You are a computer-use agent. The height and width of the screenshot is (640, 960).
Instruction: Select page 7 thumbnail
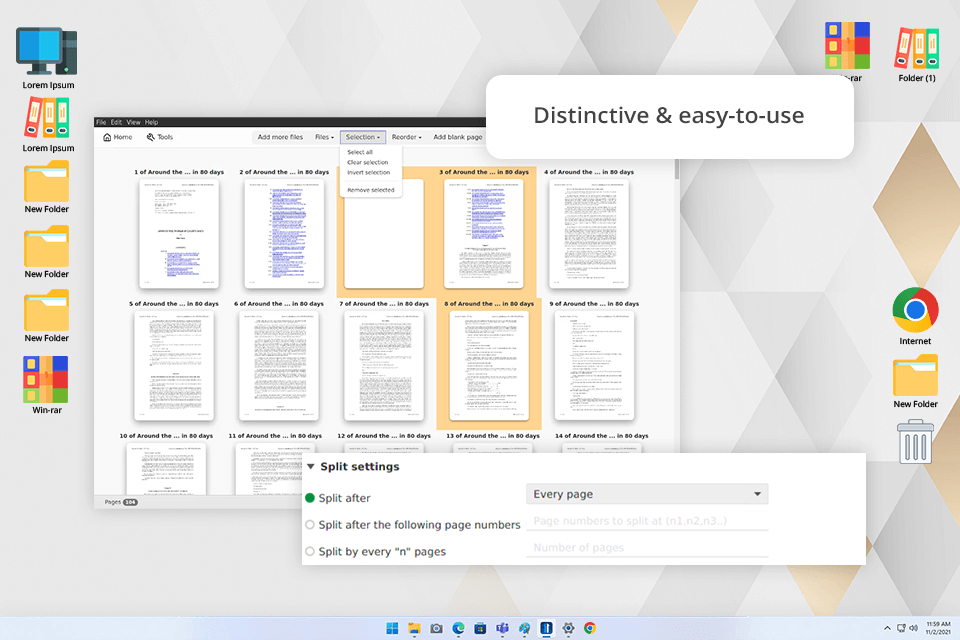pyautogui.click(x=384, y=366)
